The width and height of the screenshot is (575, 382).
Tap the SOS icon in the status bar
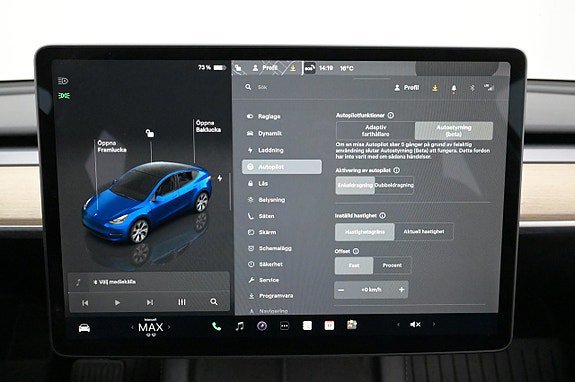pyautogui.click(x=310, y=68)
